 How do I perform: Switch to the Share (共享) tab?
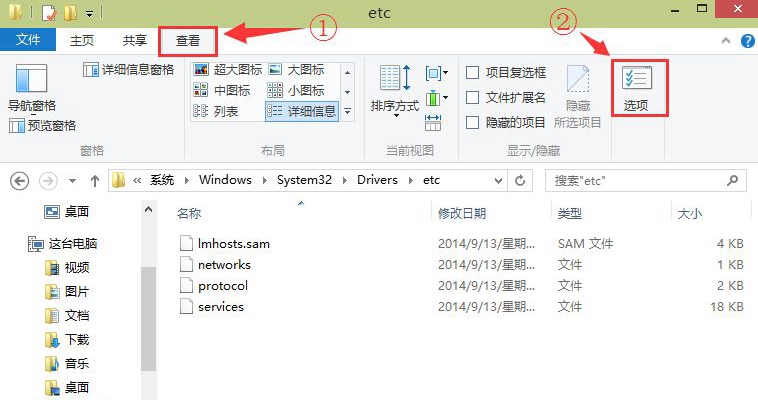tap(134, 40)
